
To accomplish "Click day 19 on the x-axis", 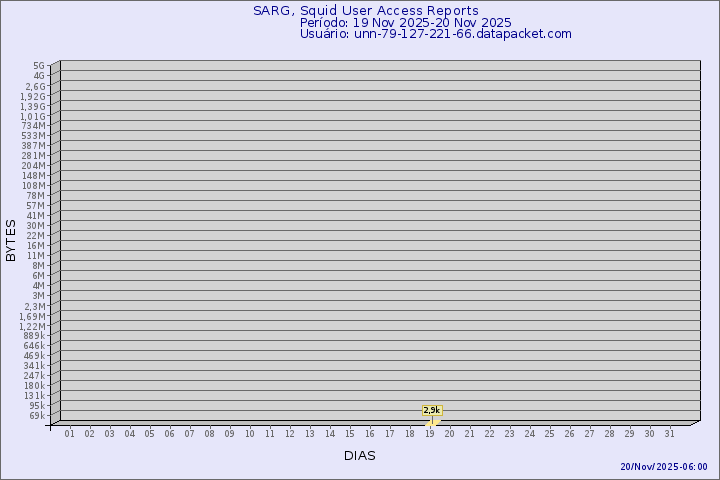I will (429, 434).
